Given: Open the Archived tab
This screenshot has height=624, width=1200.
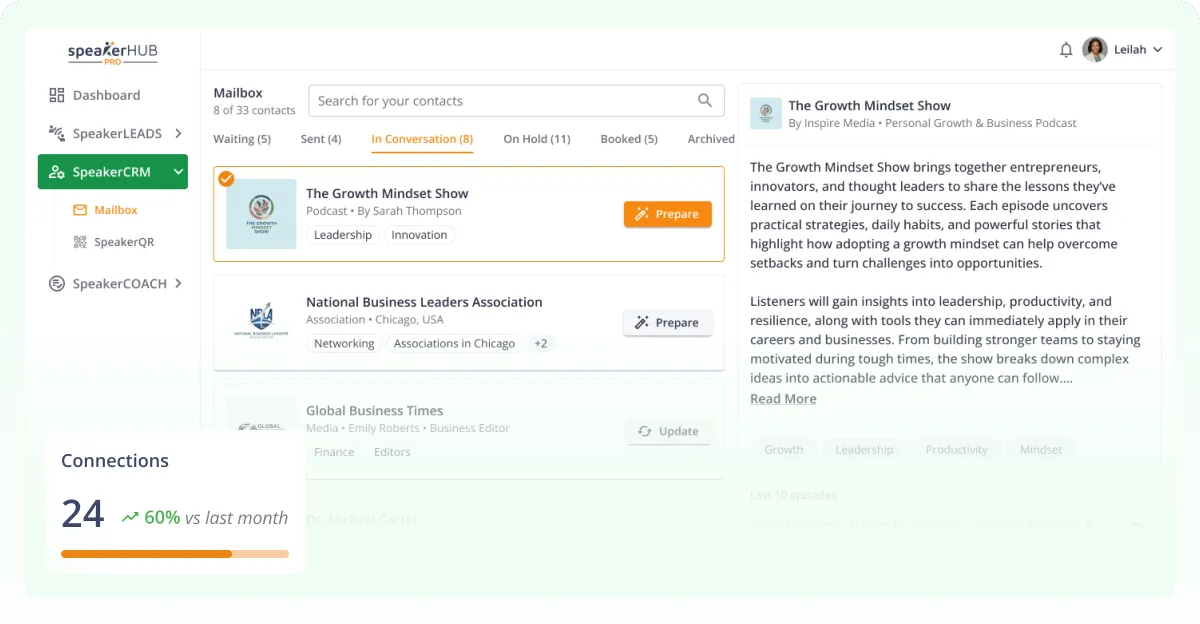Looking at the screenshot, I should click(x=711, y=139).
